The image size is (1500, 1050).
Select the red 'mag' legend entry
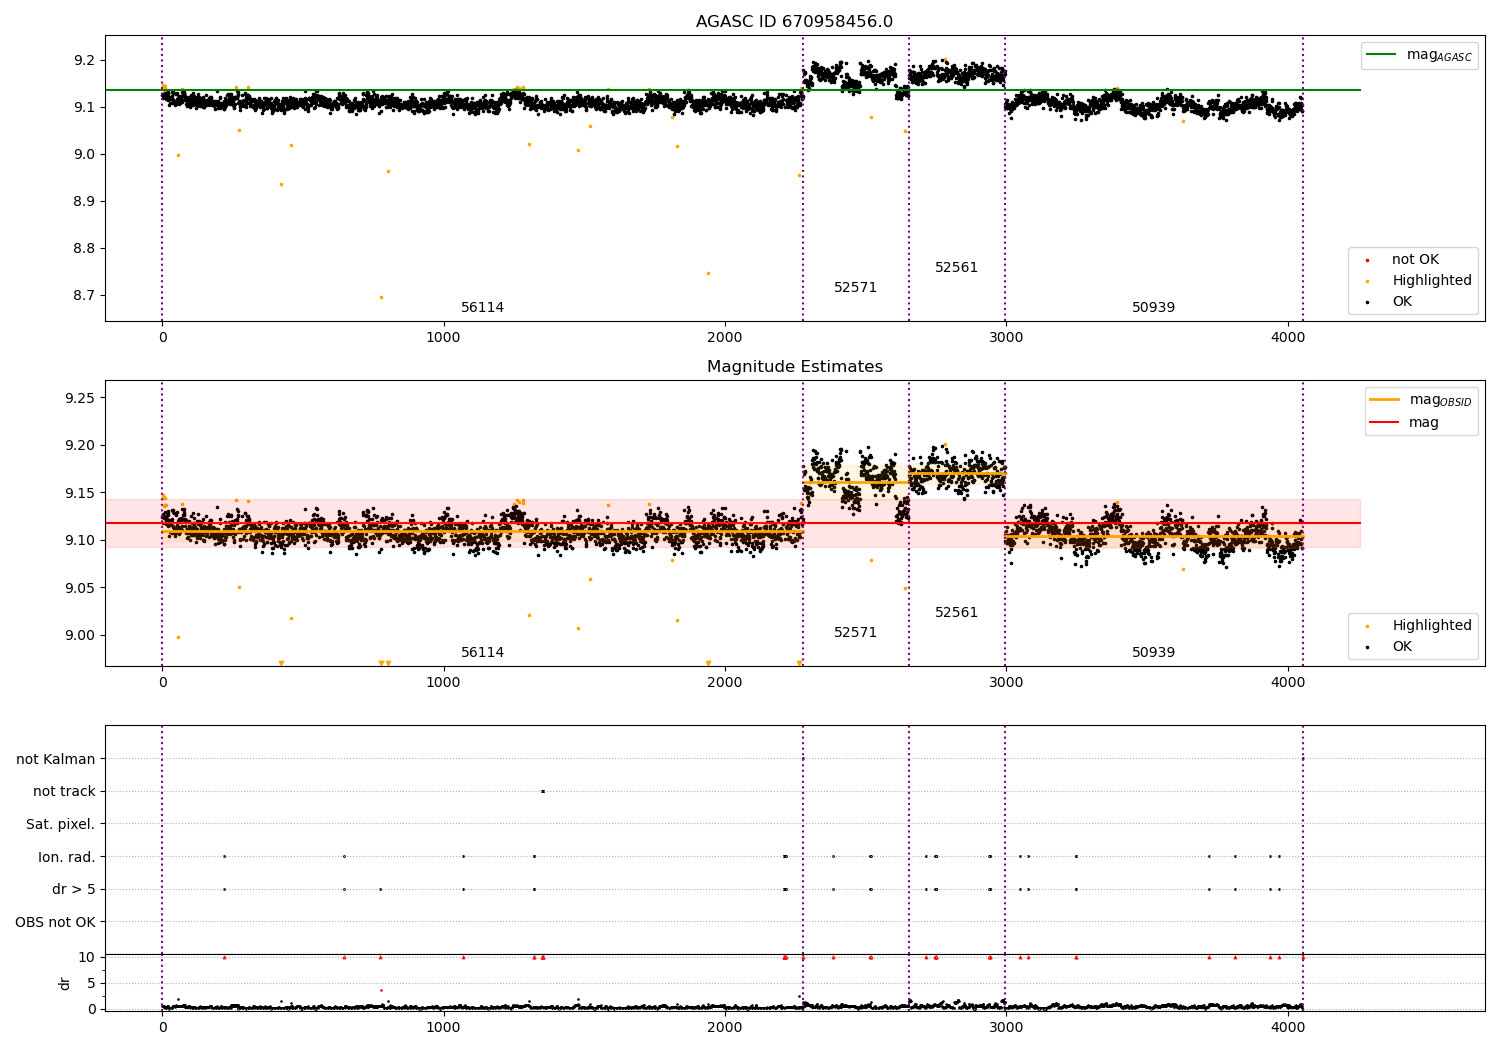pos(1405,422)
